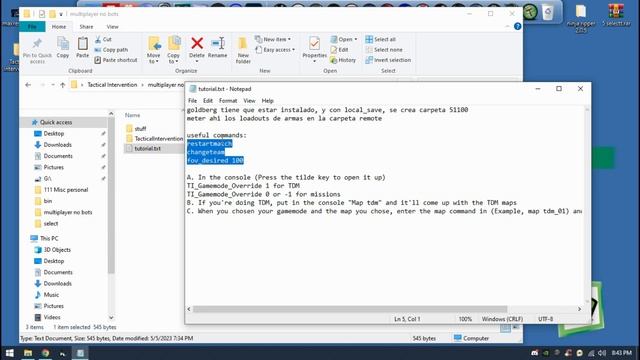
Task: Click the Copy icon in ribbon
Action: pyautogui.click(x=63, y=44)
